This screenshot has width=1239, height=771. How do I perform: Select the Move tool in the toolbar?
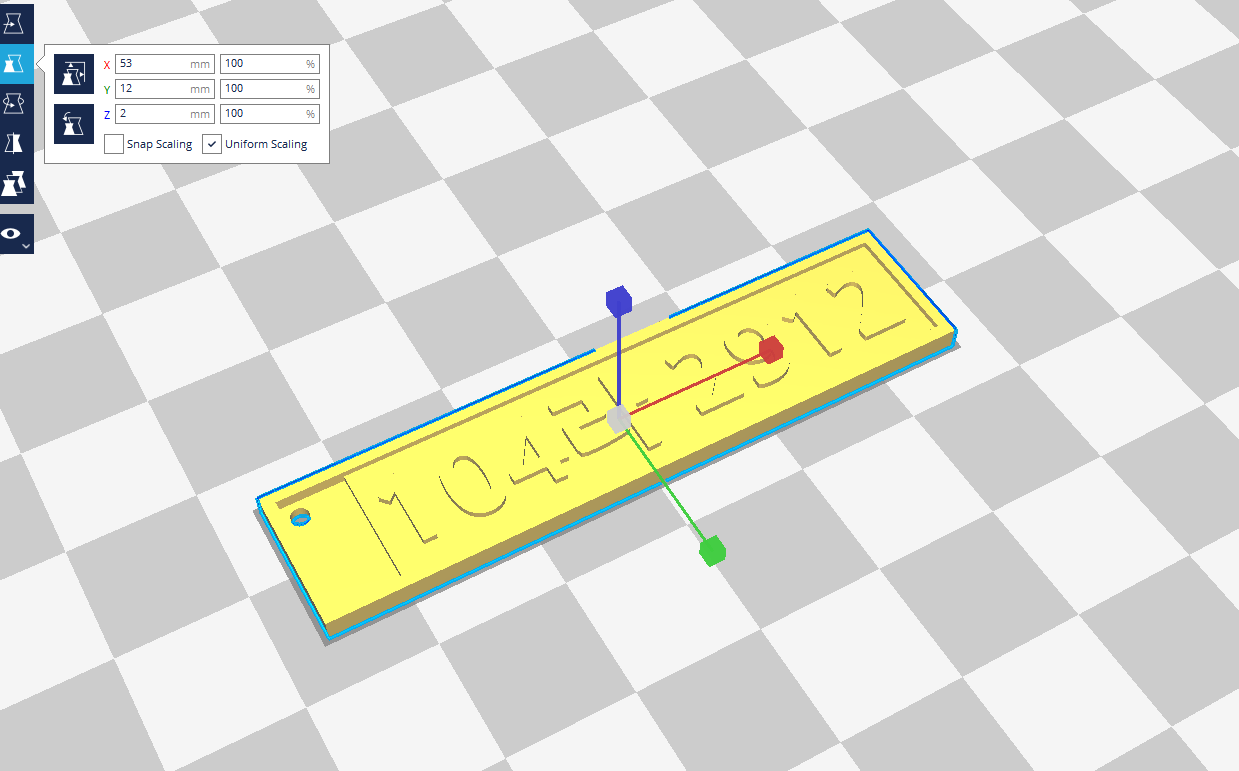pyautogui.click(x=14, y=23)
